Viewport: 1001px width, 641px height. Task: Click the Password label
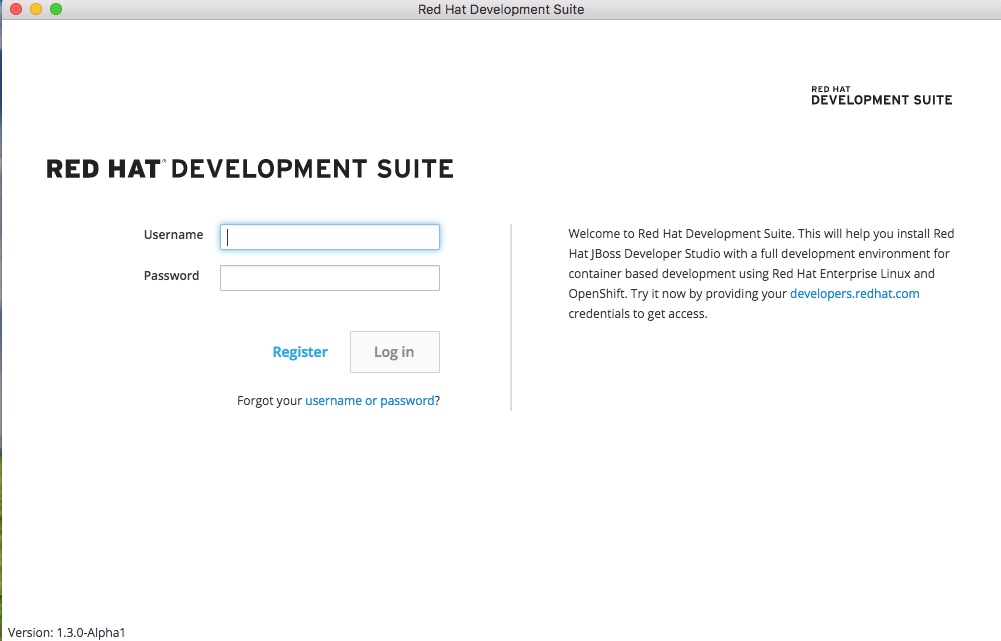(171, 275)
